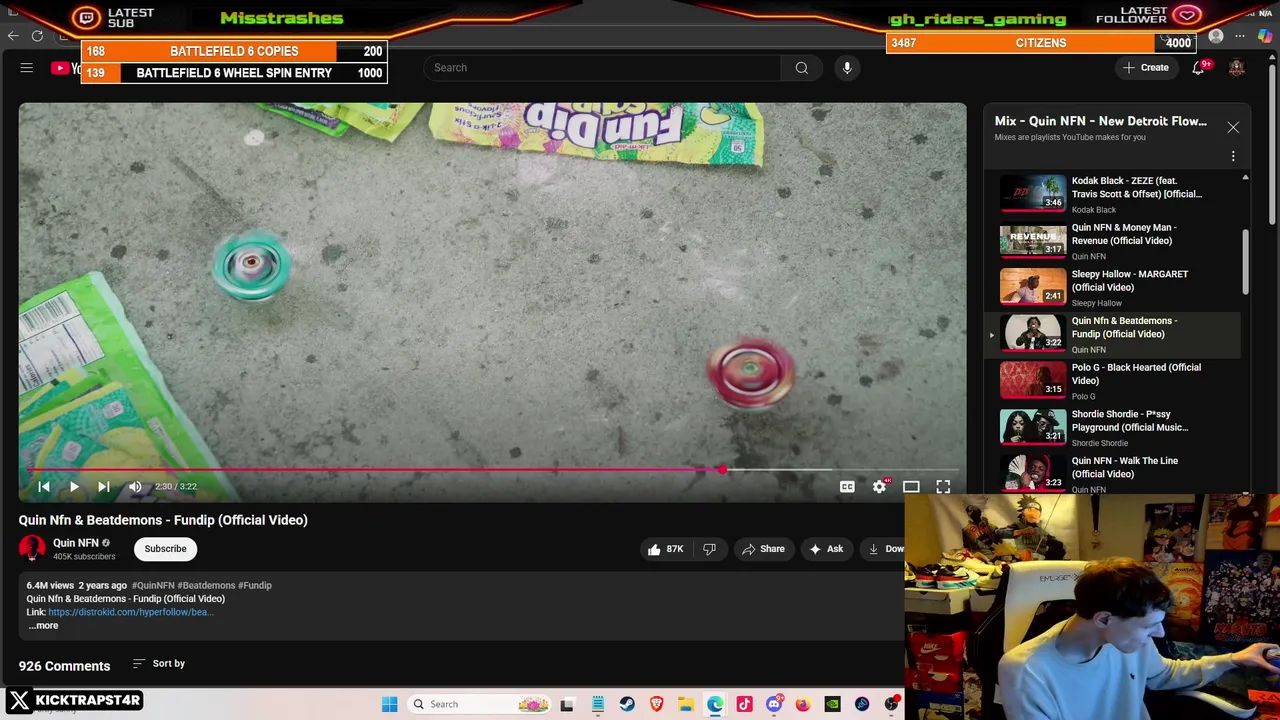The height and width of the screenshot is (720, 1280).
Task: Click the Download button
Action: point(885,549)
